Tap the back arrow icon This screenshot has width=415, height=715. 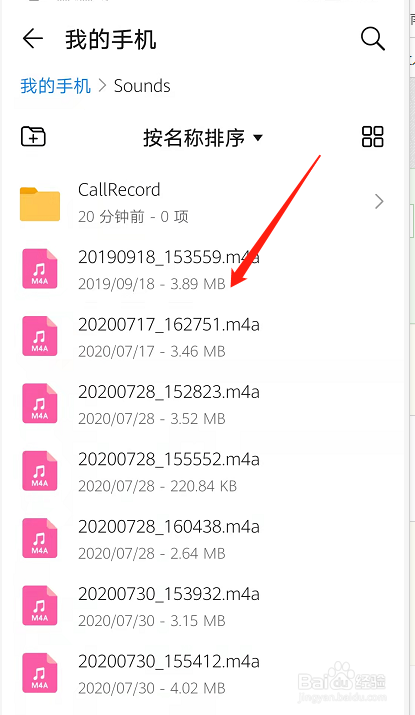(x=33, y=38)
